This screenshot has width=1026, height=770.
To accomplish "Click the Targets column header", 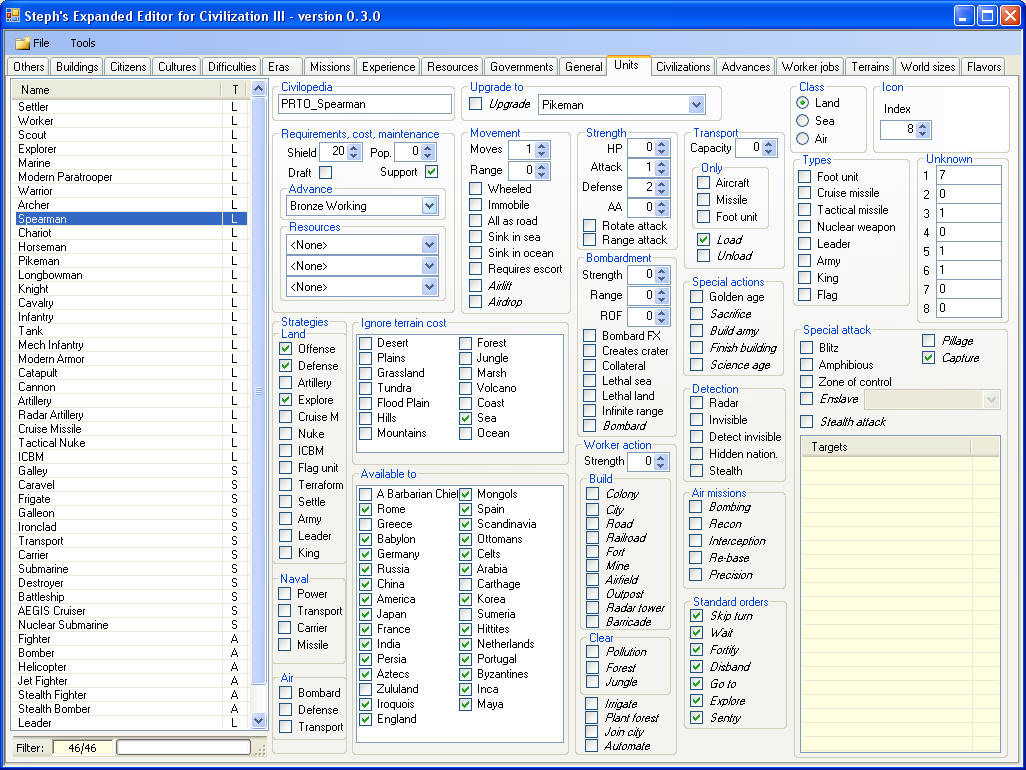I will [887, 447].
